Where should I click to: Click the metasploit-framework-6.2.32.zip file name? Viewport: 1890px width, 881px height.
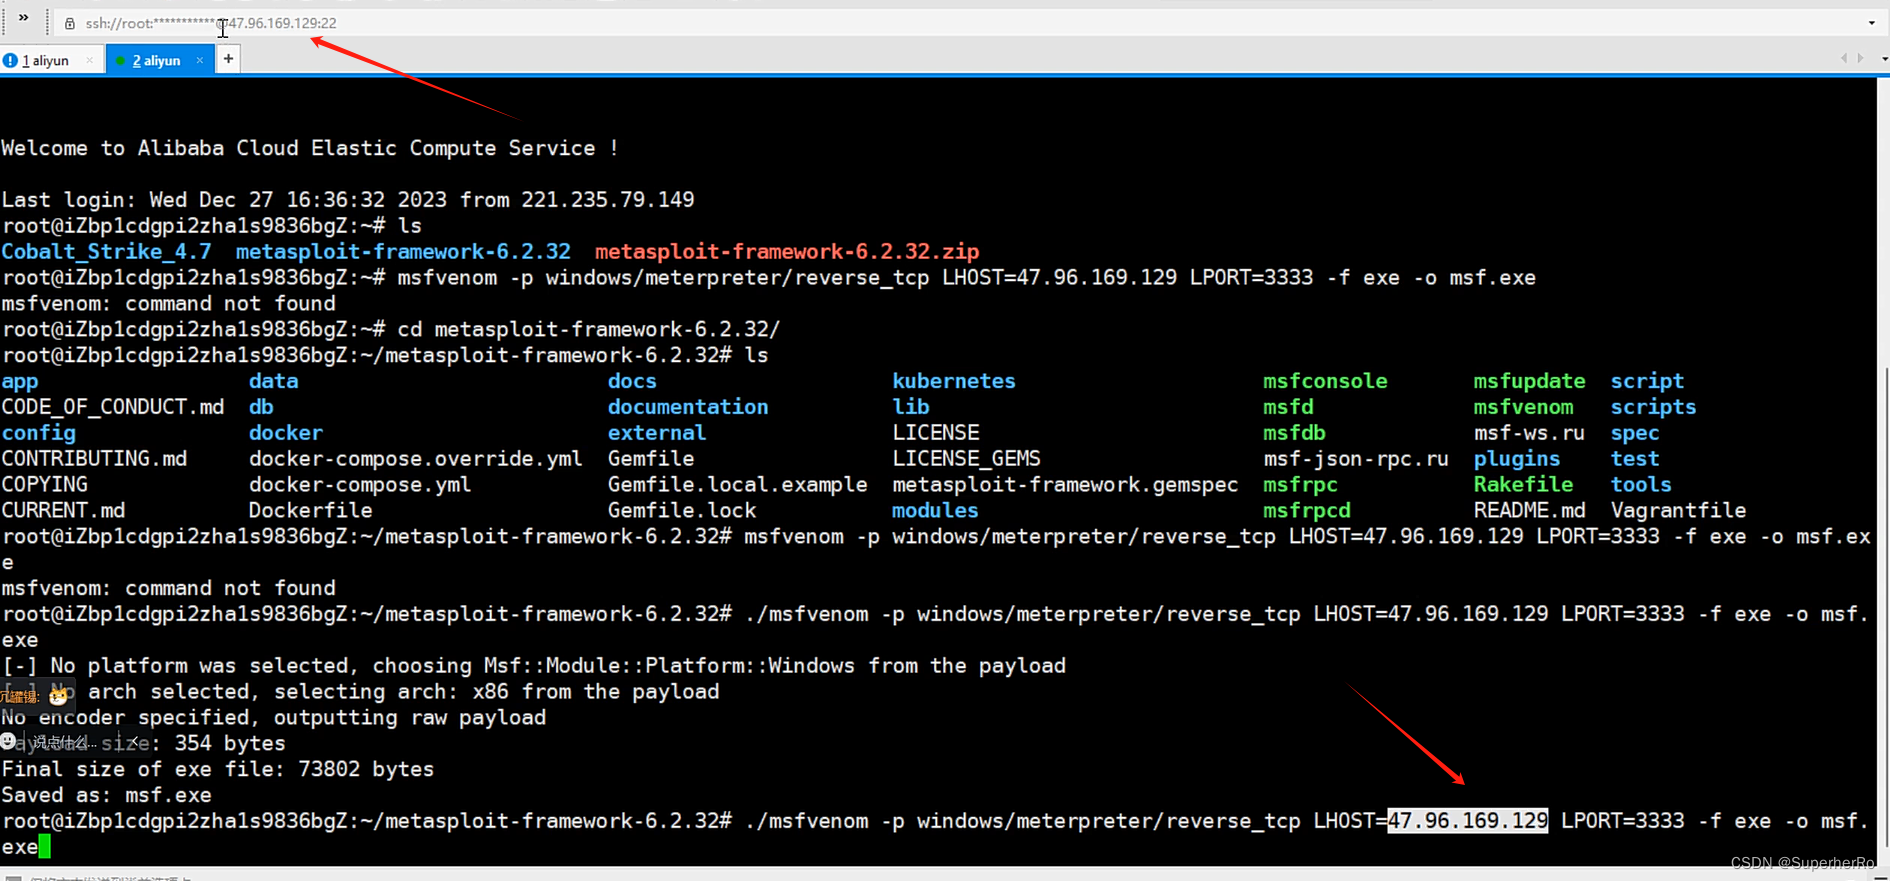(787, 252)
